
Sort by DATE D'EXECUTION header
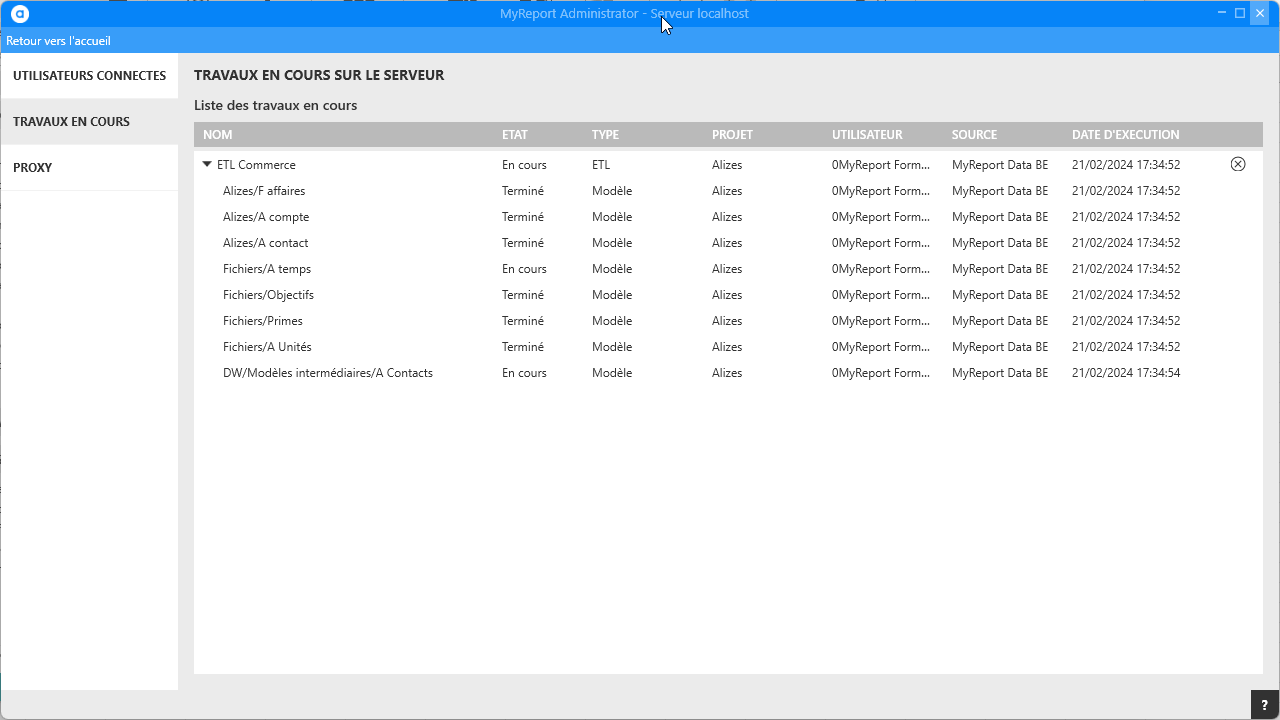click(1125, 135)
